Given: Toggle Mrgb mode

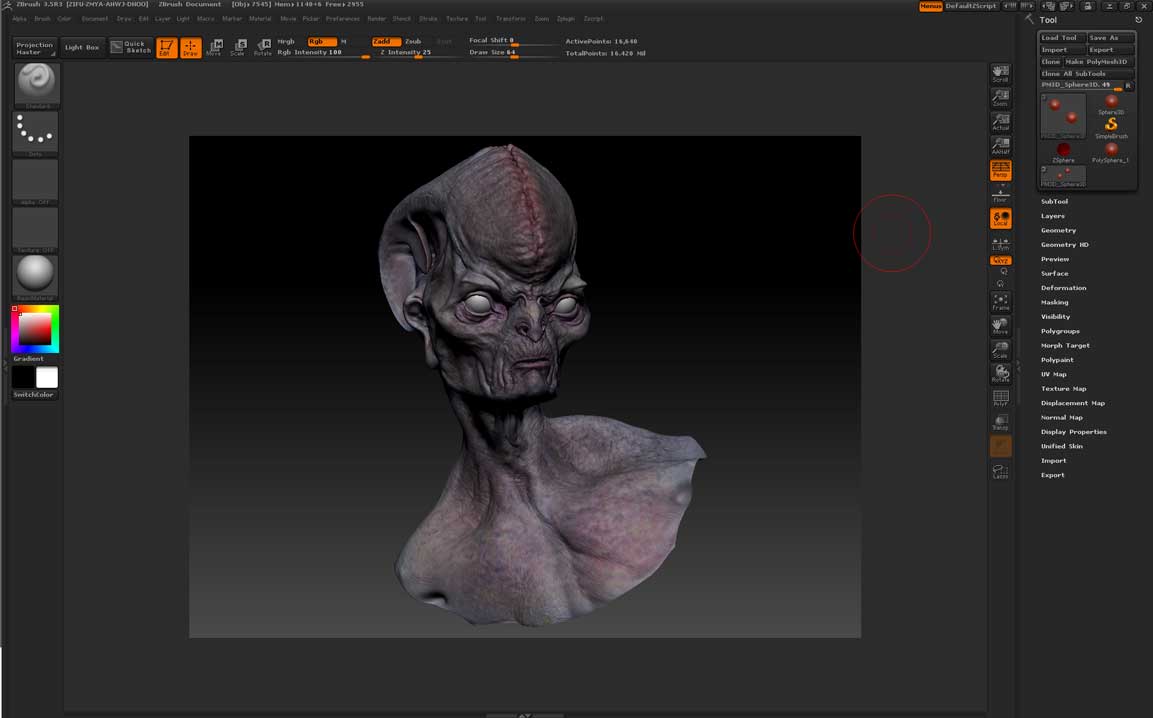Looking at the screenshot, I should point(286,41).
